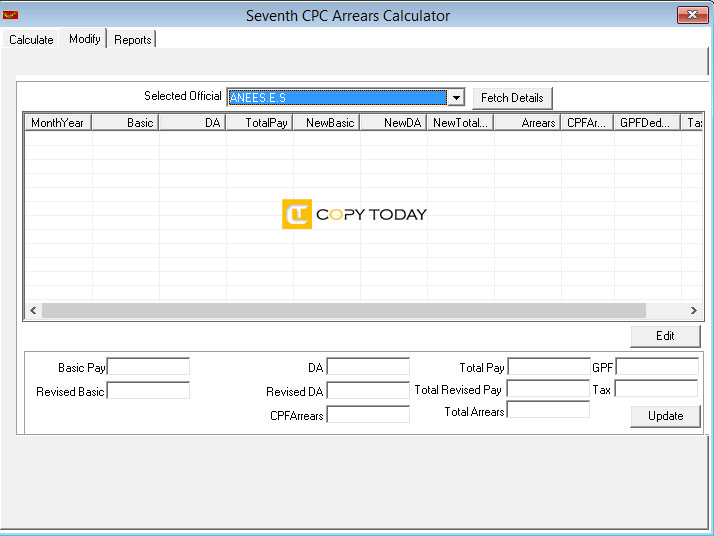Click the DA column header
Screen dimensions: 714x536
coord(193,123)
